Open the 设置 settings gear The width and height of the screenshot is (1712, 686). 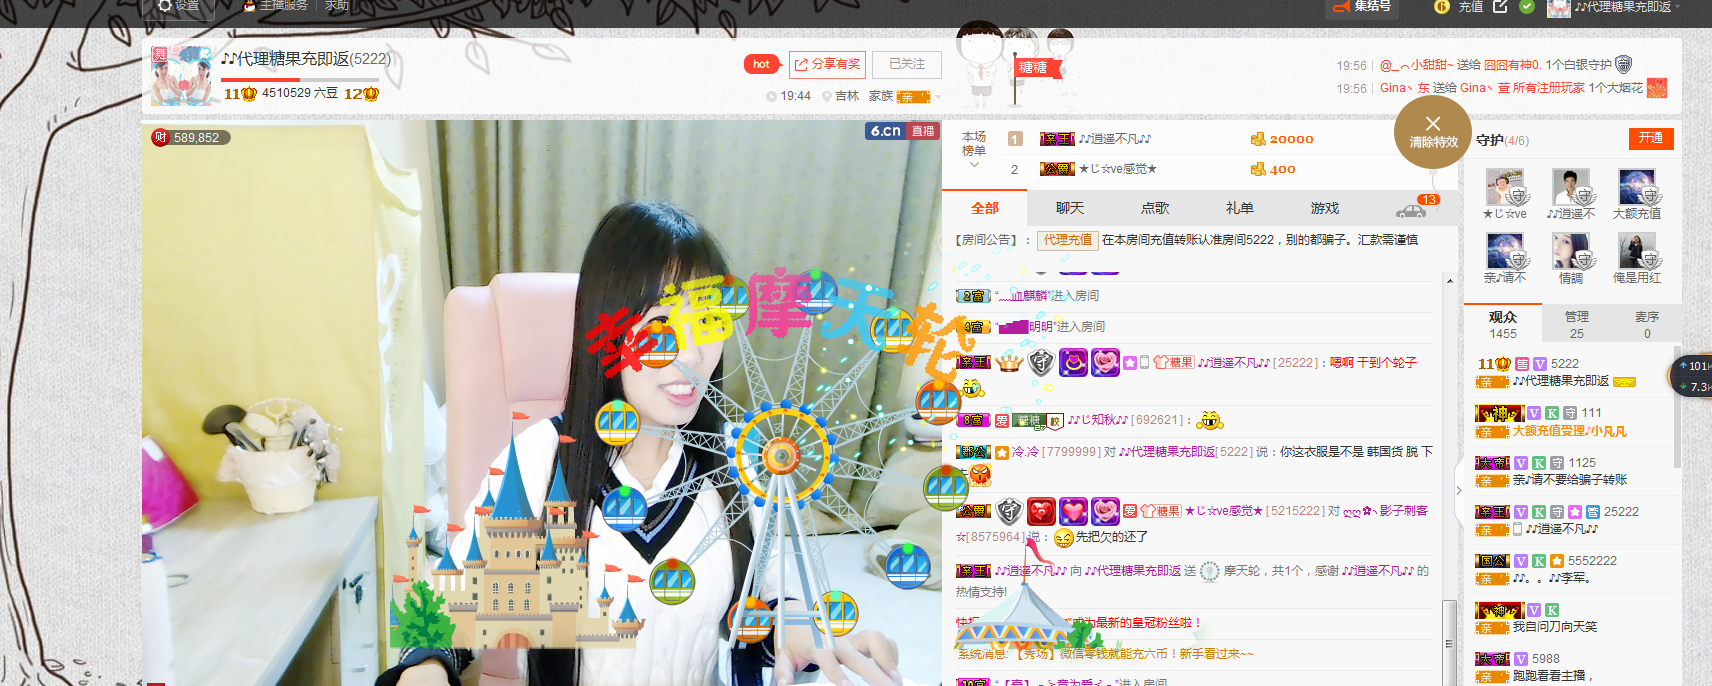[x=165, y=6]
